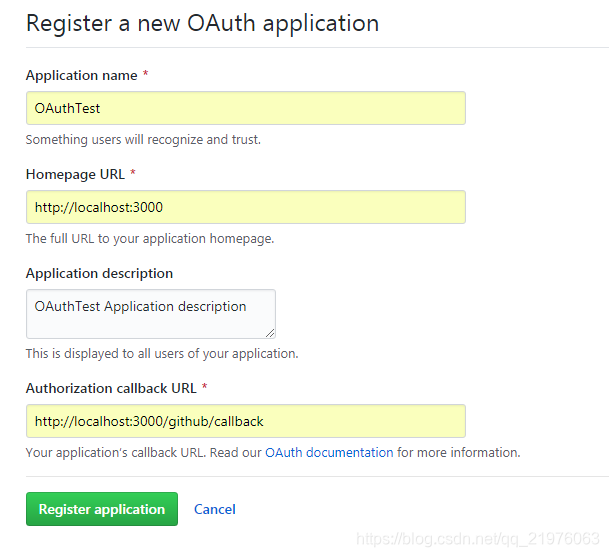The width and height of the screenshot is (609, 557).
Task: Click the description textarea resize handle
Action: tap(269, 332)
